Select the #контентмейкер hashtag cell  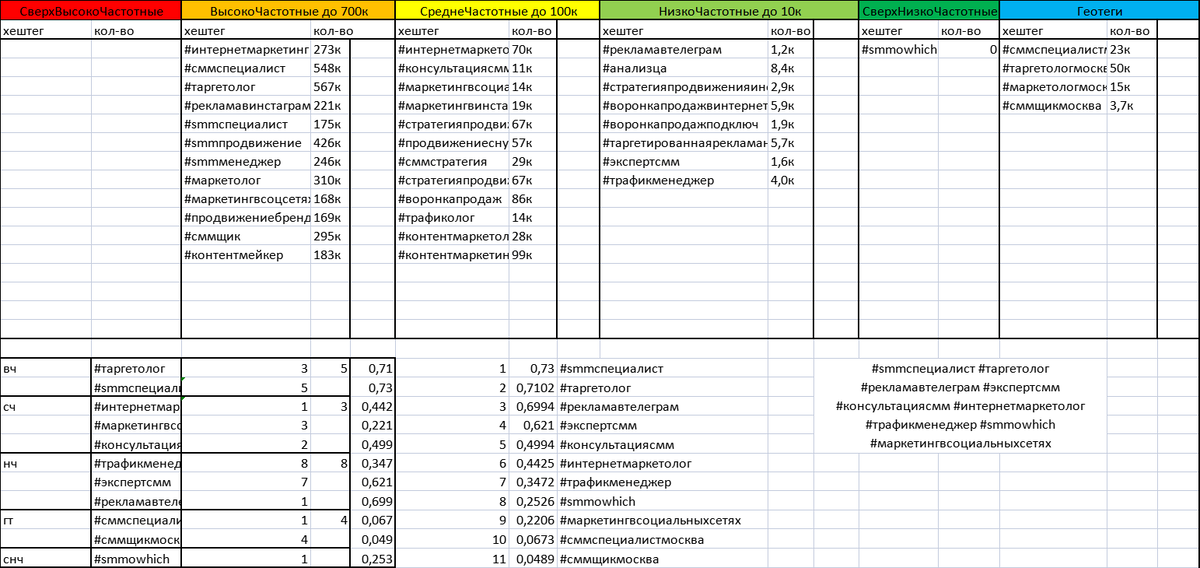(246, 255)
